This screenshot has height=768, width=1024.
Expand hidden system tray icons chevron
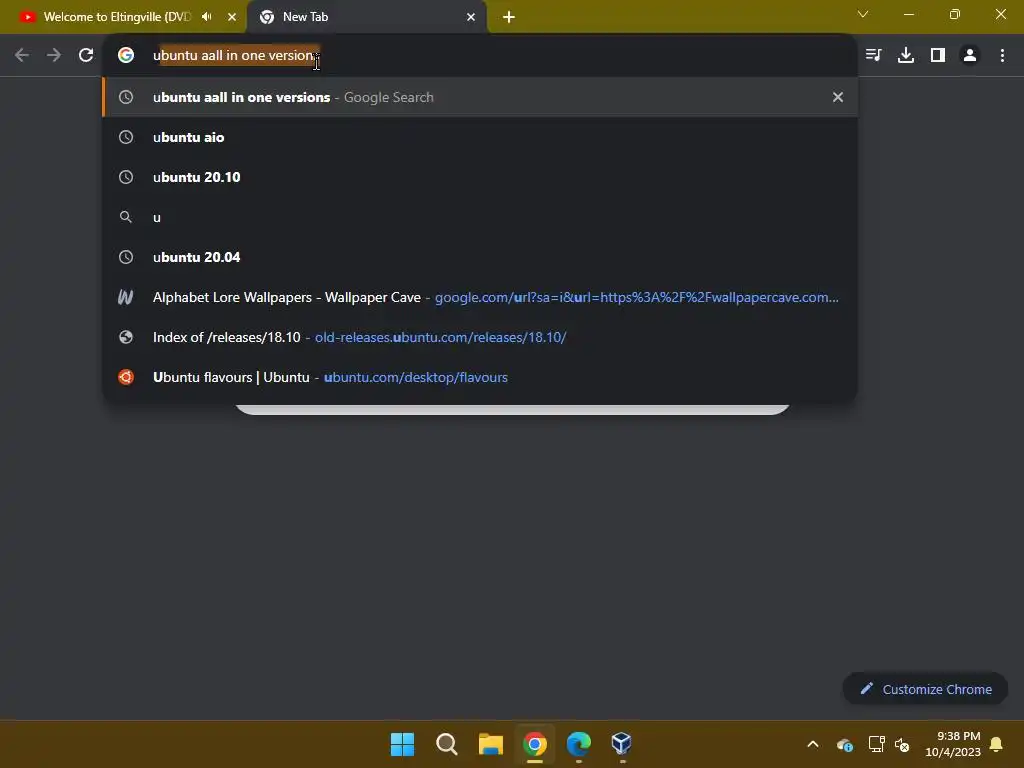[x=813, y=744]
